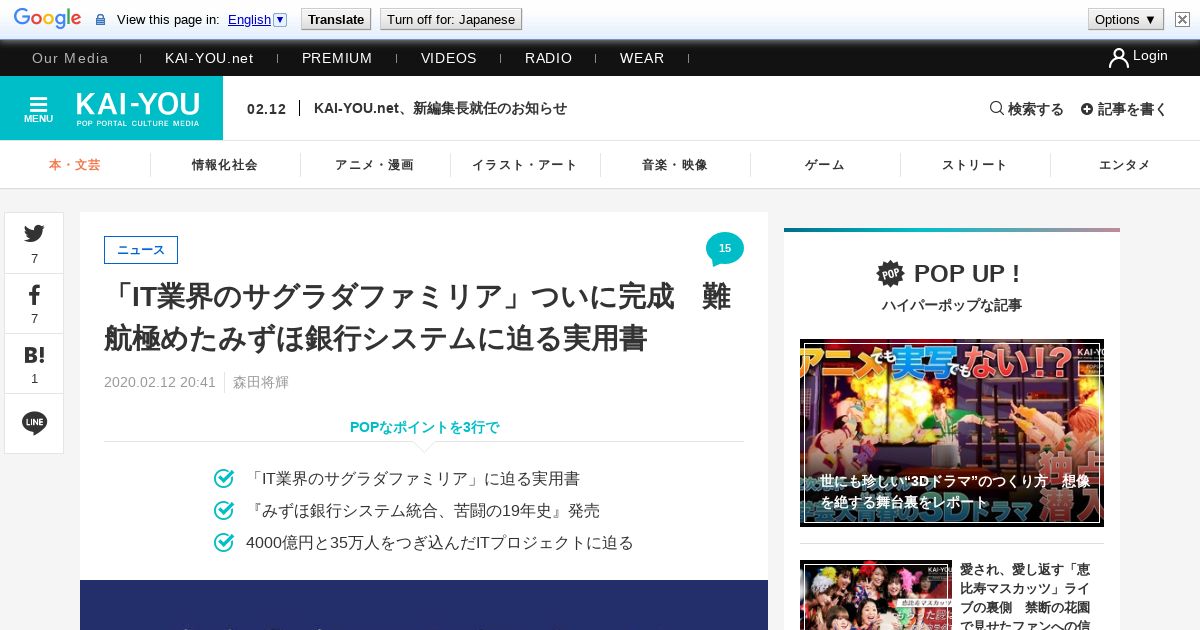Screen dimensions: 1200x630
Task: Select the 本・文芸 category tab
Action: click(x=75, y=165)
